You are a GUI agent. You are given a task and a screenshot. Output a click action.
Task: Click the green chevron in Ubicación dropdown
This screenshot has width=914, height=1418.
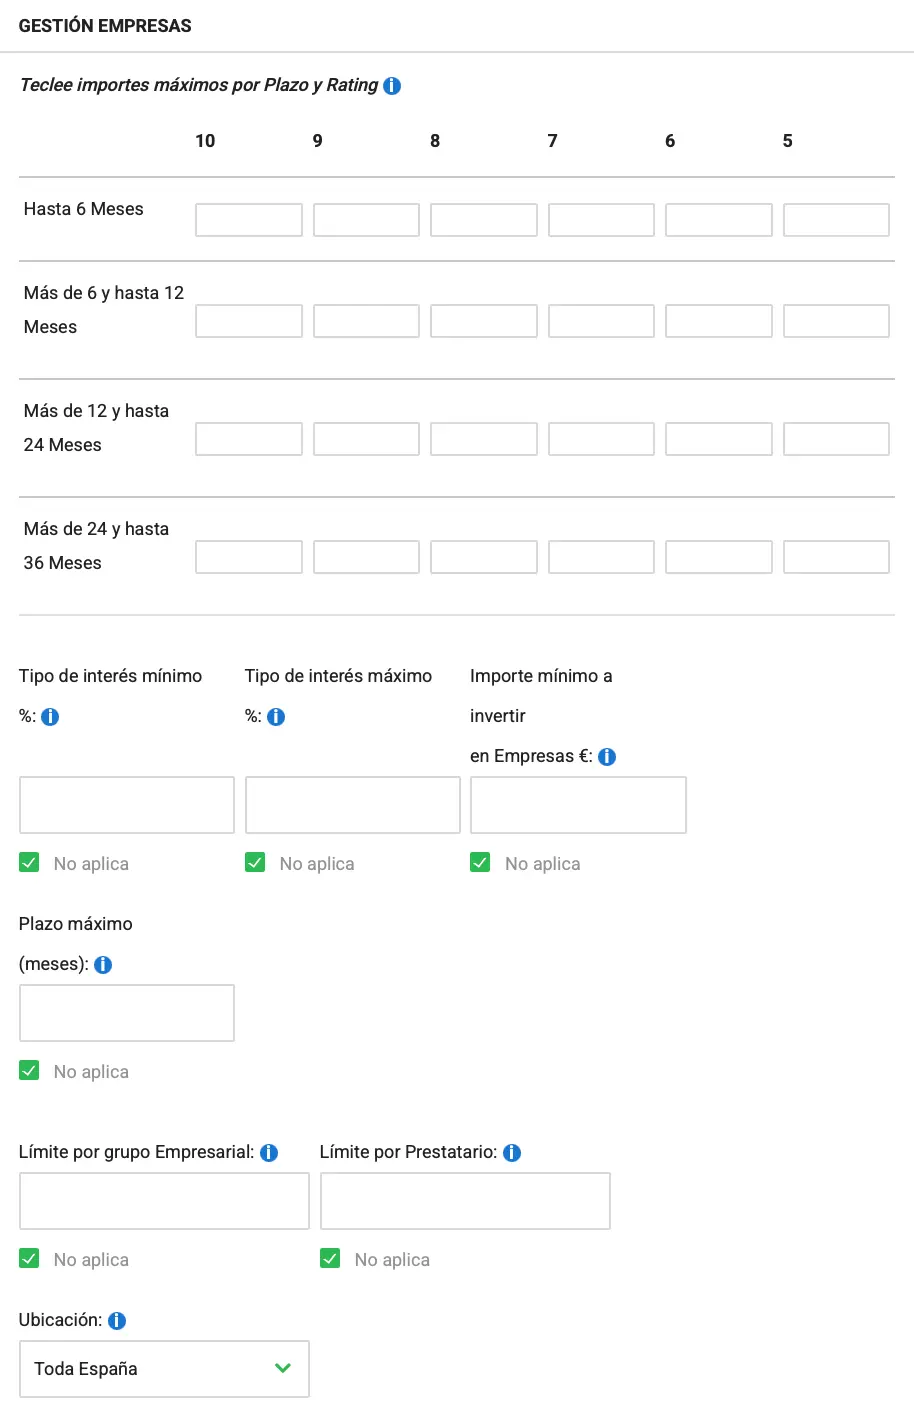point(283,1368)
